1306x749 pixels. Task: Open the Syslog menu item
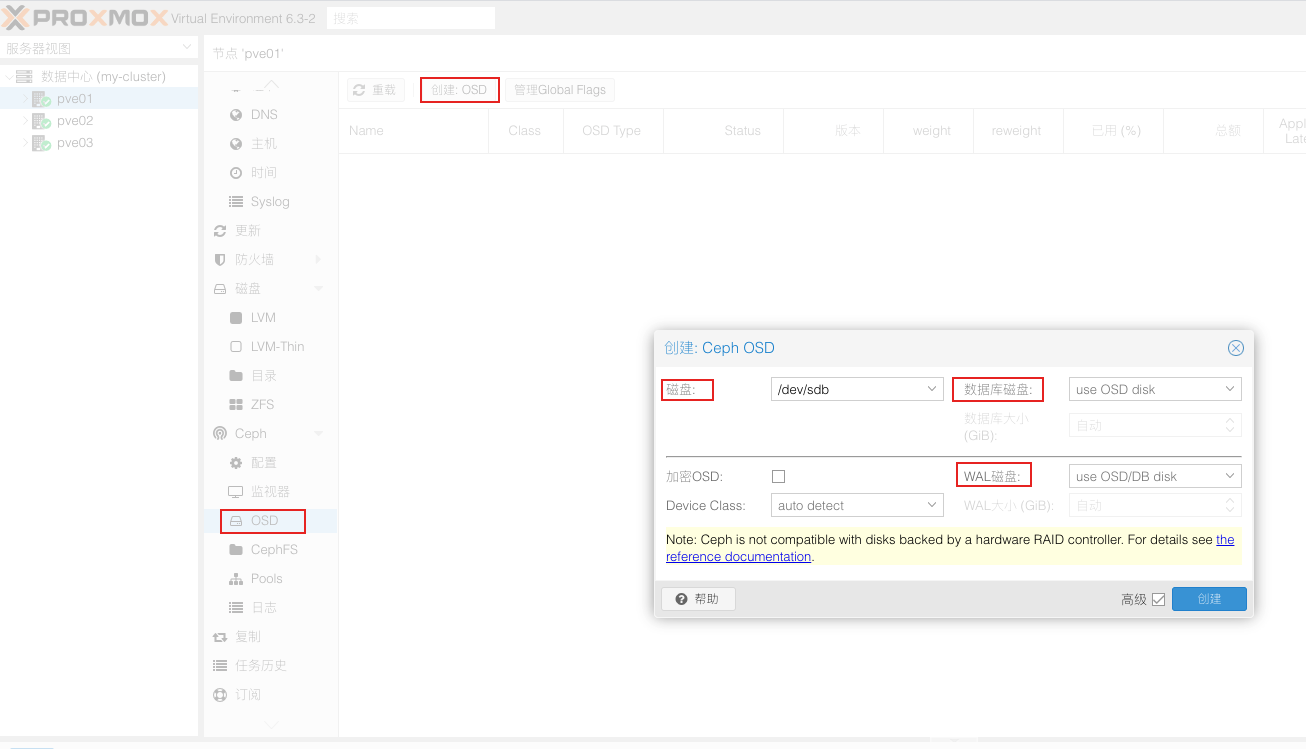click(271, 202)
